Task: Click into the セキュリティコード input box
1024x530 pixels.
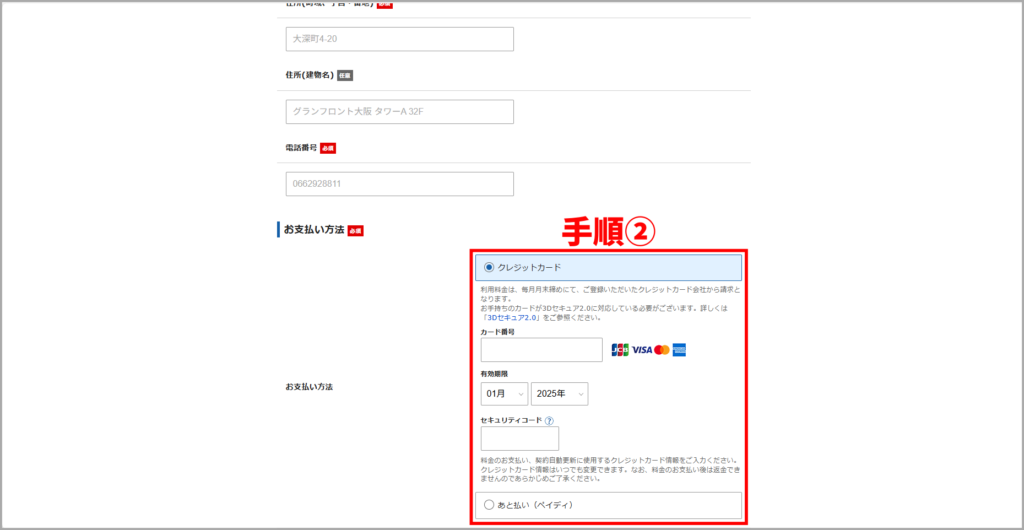Action: tap(519, 439)
